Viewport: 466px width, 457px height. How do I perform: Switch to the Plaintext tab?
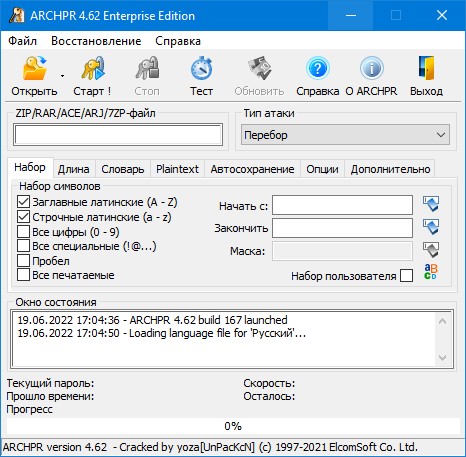coord(177,169)
